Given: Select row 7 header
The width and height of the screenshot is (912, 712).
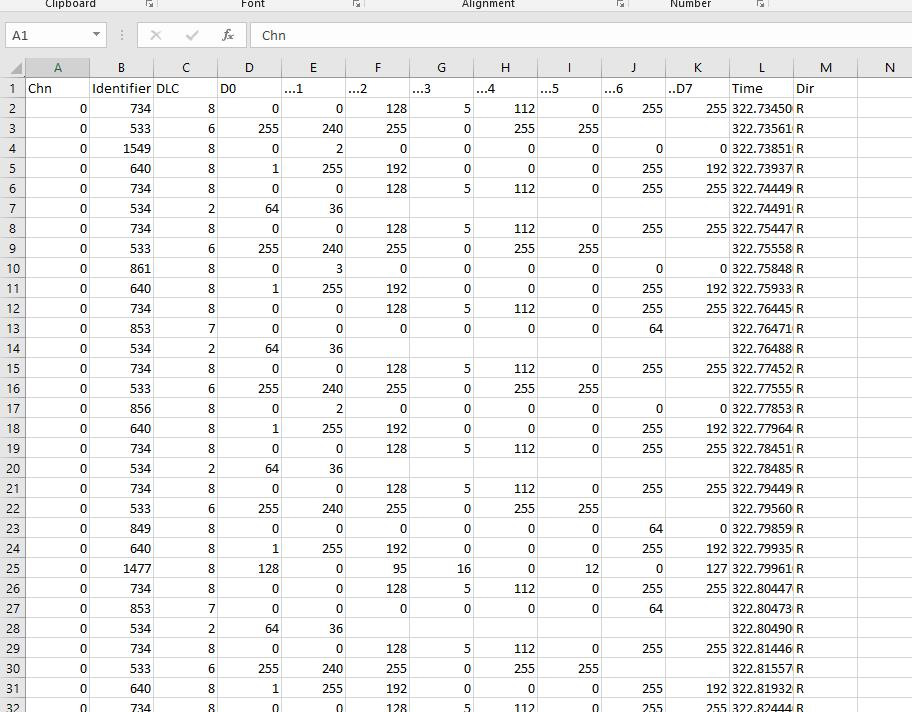Looking at the screenshot, I should tap(12, 208).
